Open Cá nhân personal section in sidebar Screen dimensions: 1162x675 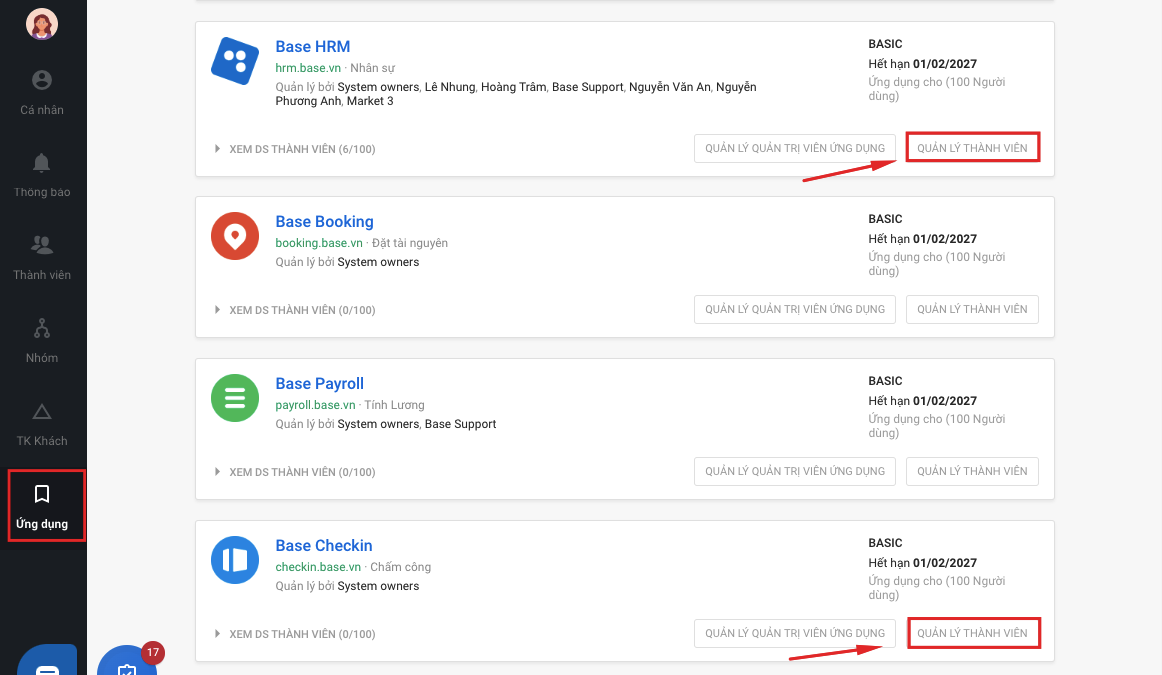pos(42,93)
